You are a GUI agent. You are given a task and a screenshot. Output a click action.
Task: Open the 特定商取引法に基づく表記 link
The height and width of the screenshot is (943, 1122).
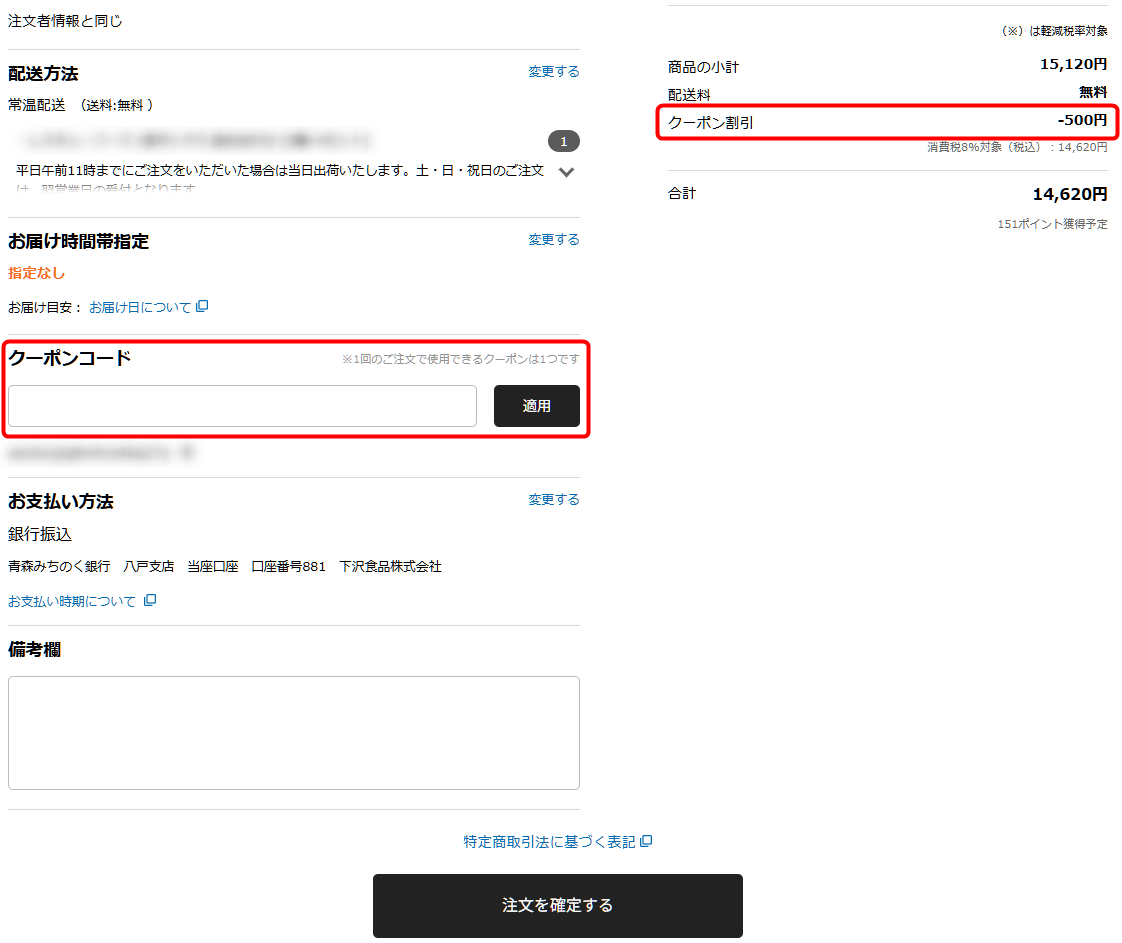click(x=549, y=842)
